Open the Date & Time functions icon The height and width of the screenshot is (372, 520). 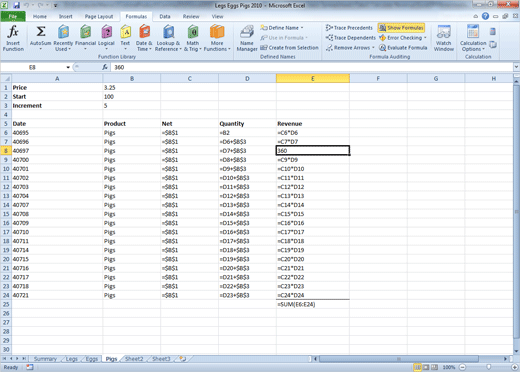click(x=144, y=32)
